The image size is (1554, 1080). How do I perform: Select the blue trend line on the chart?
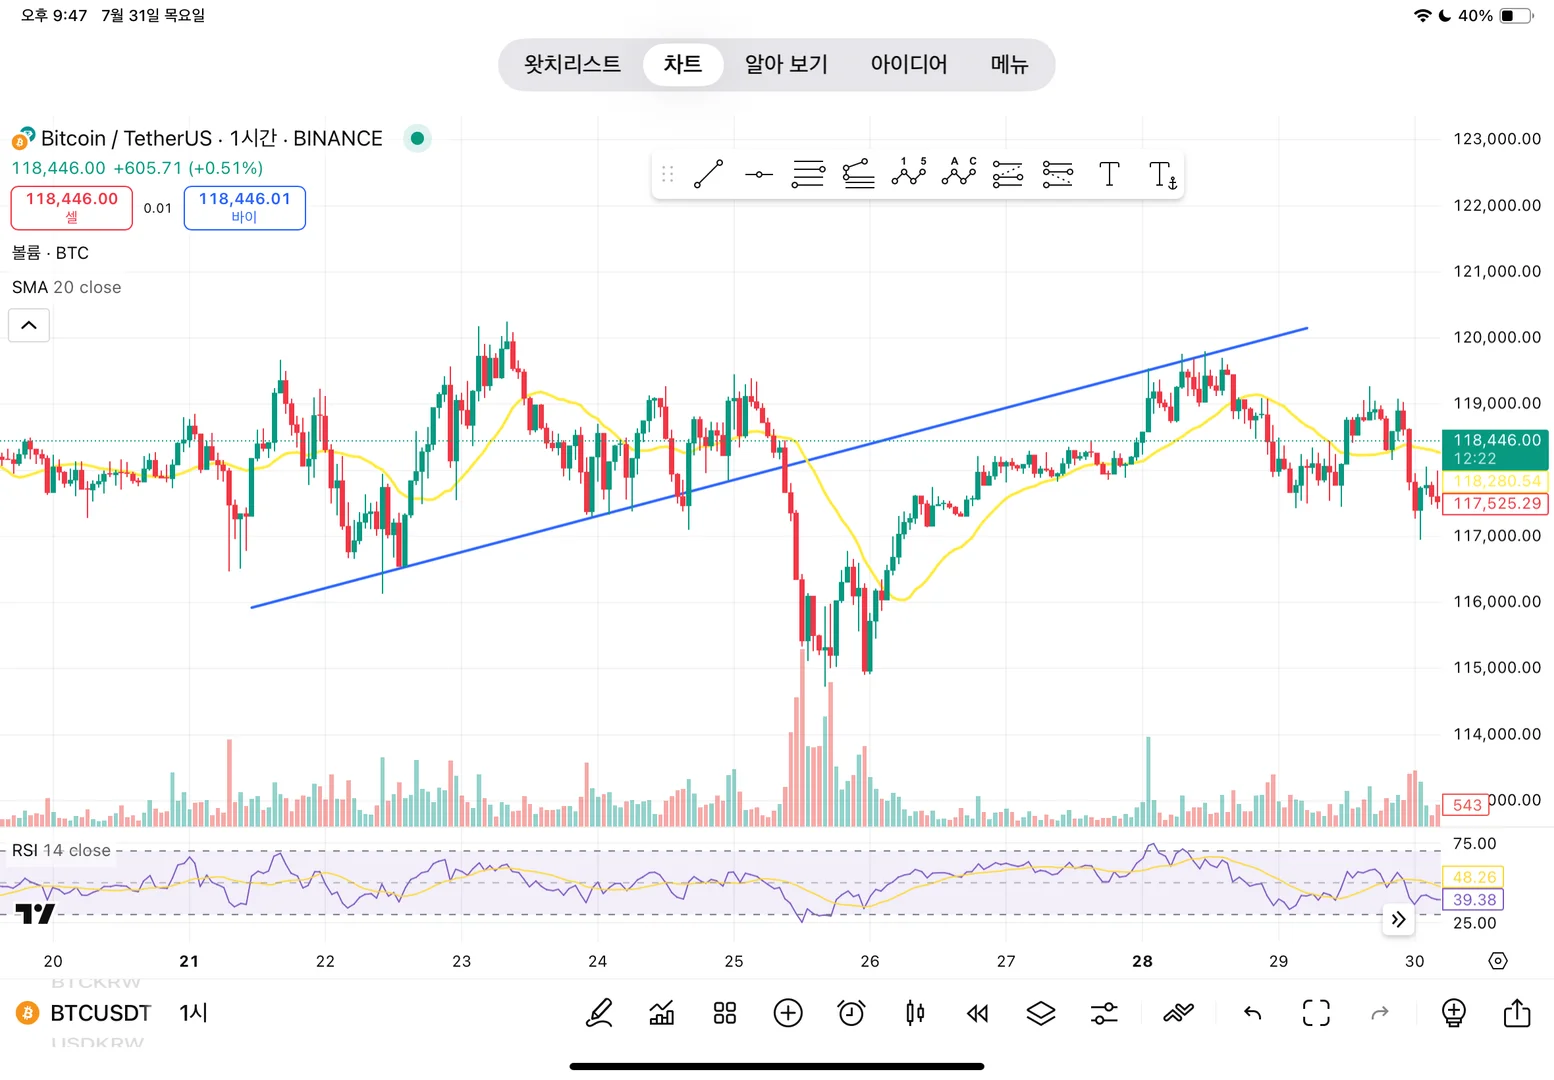[780, 467]
